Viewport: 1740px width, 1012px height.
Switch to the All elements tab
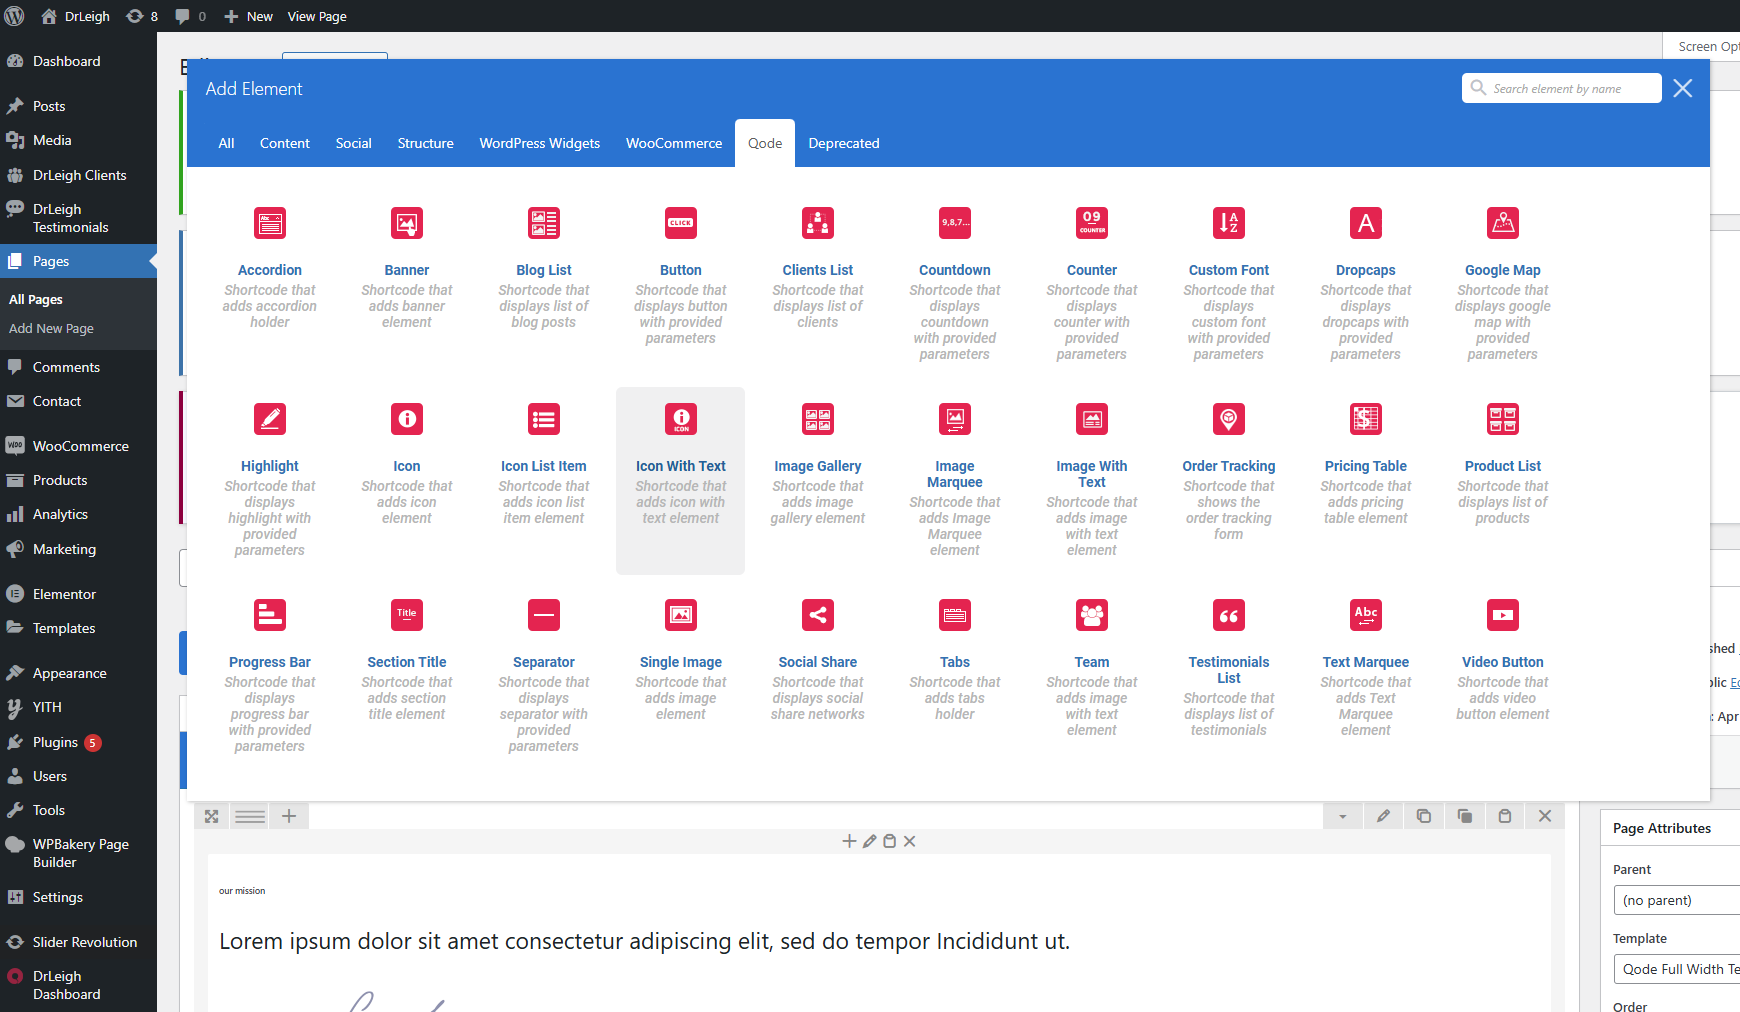tap(227, 143)
